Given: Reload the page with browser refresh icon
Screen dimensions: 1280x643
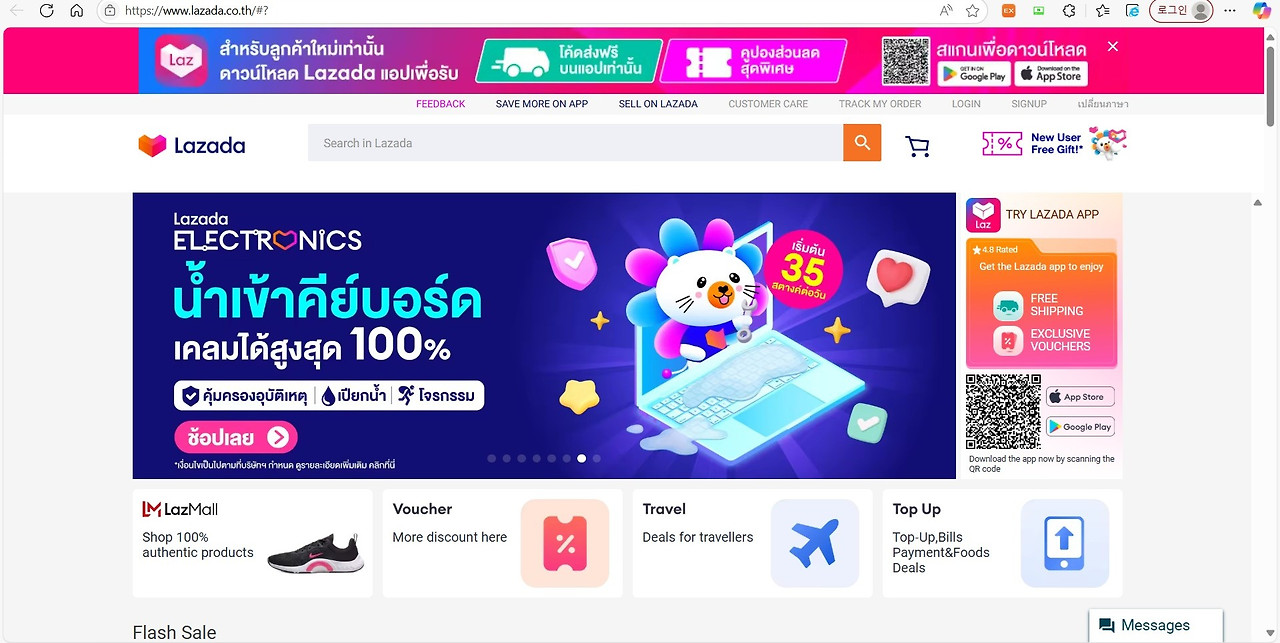Looking at the screenshot, I should (x=46, y=11).
